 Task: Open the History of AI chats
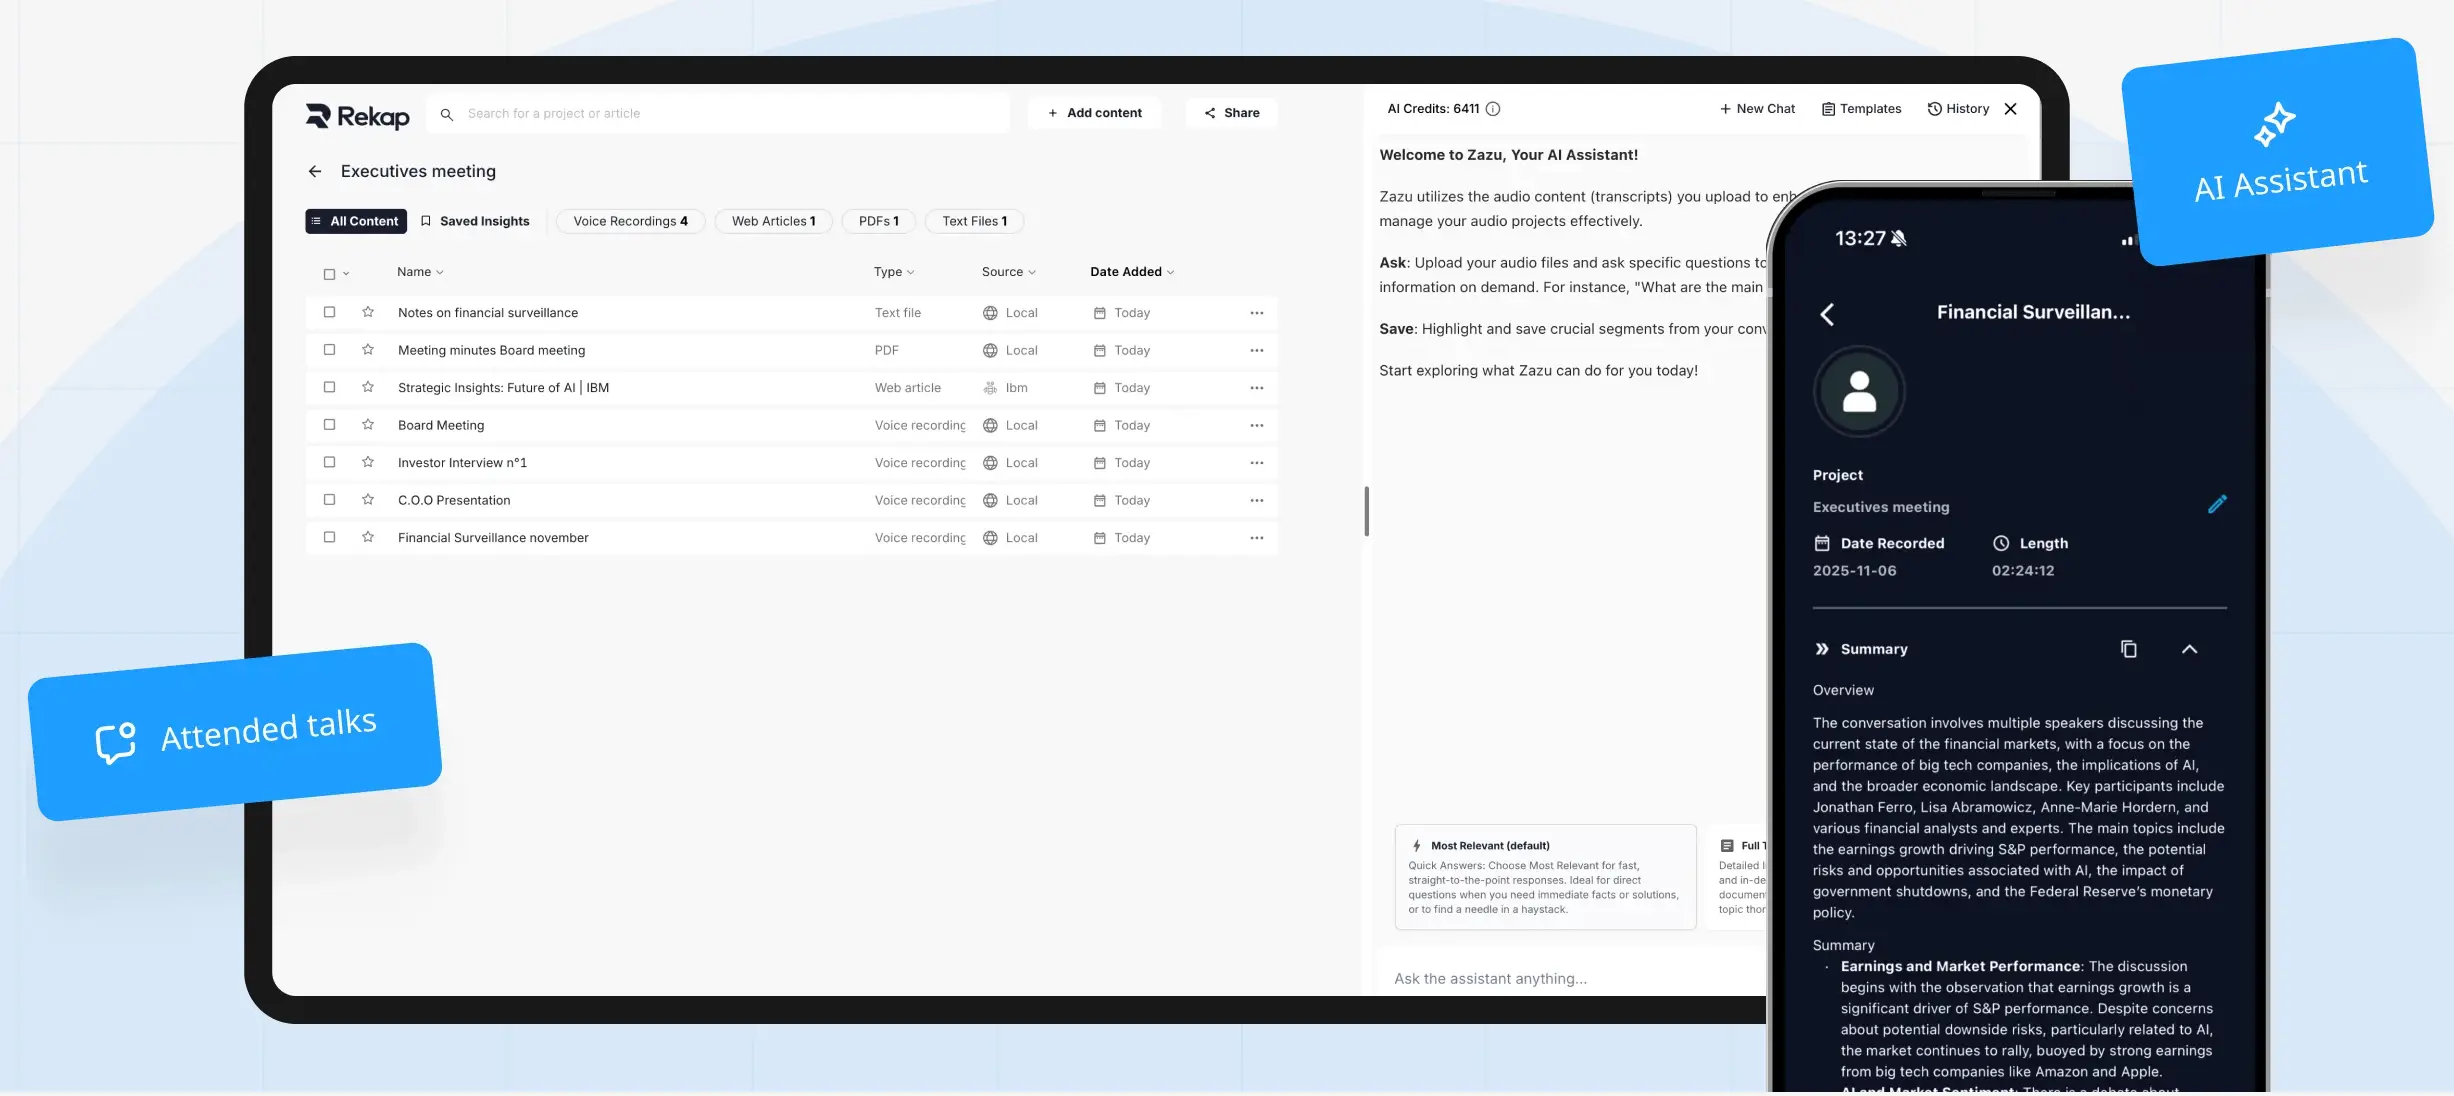[x=1958, y=108]
